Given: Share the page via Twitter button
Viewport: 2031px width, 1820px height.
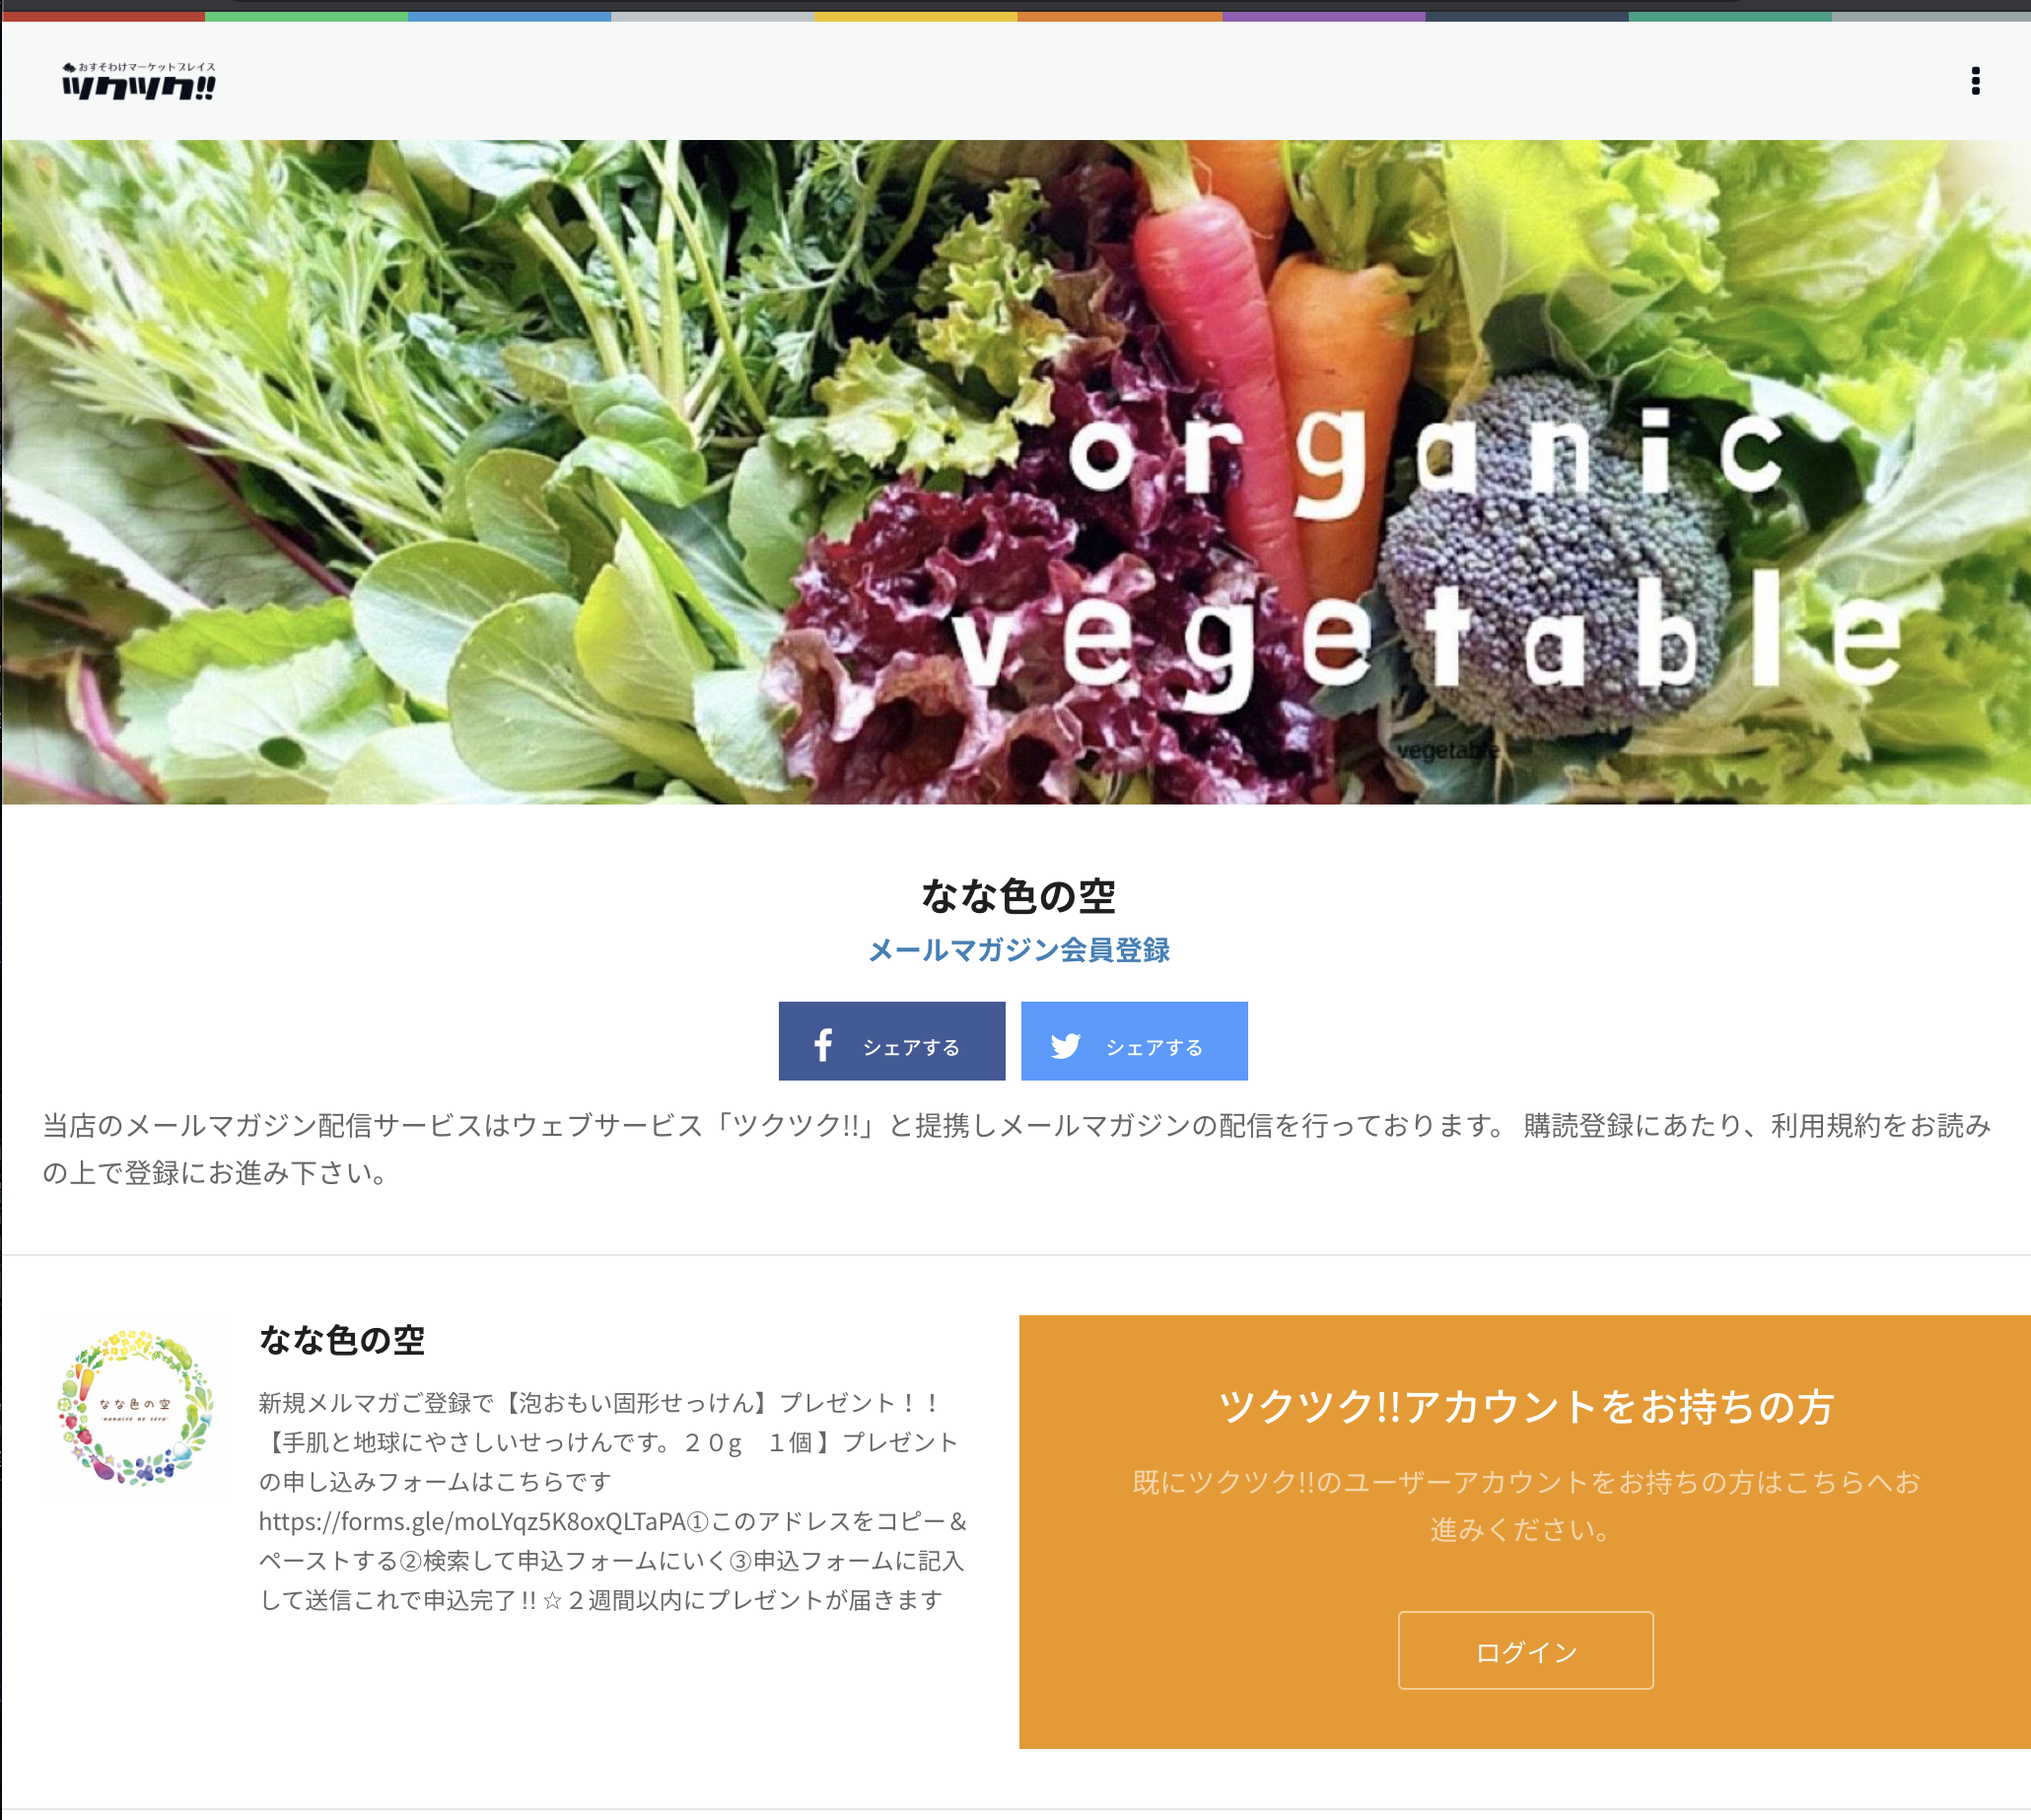Looking at the screenshot, I should pyautogui.click(x=1134, y=1041).
